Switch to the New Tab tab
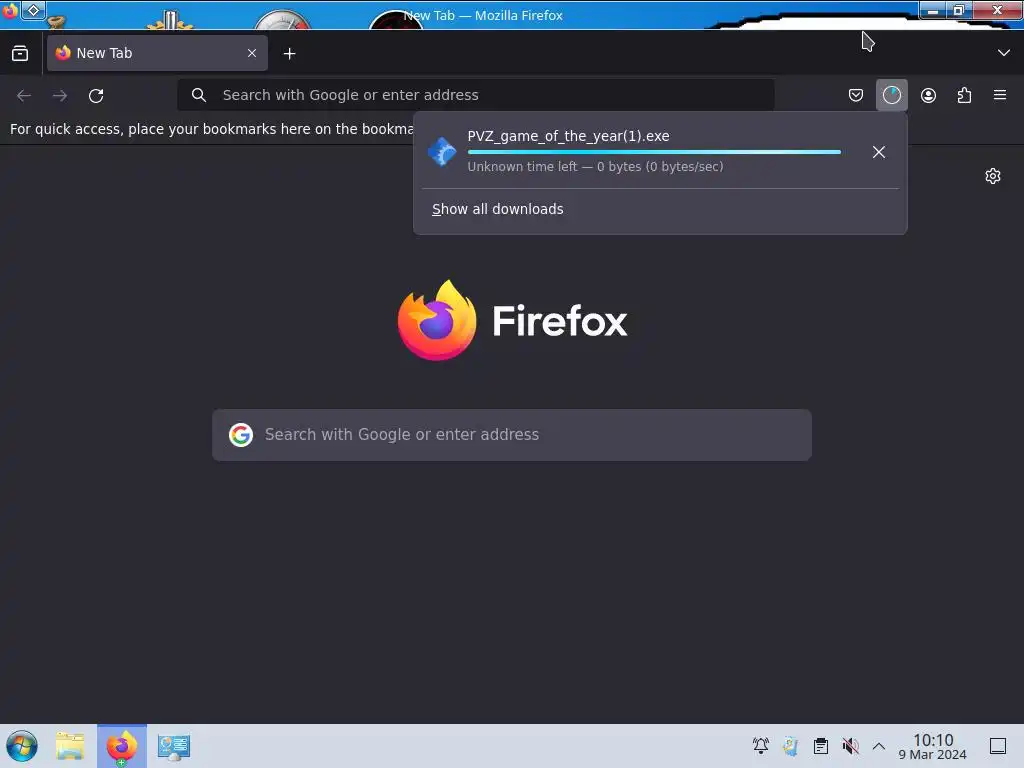 tap(157, 53)
